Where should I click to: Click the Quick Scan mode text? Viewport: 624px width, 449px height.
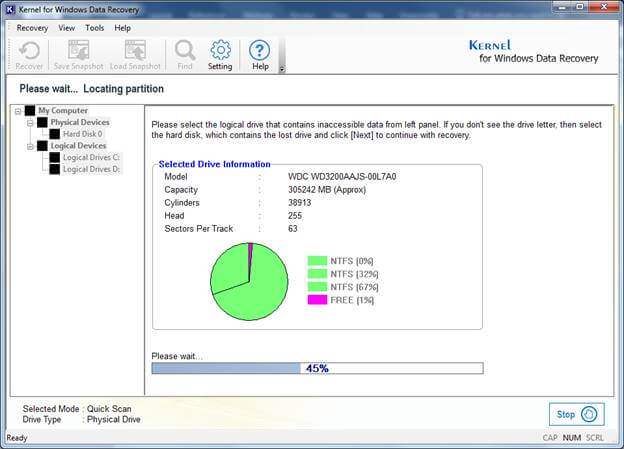(109, 409)
